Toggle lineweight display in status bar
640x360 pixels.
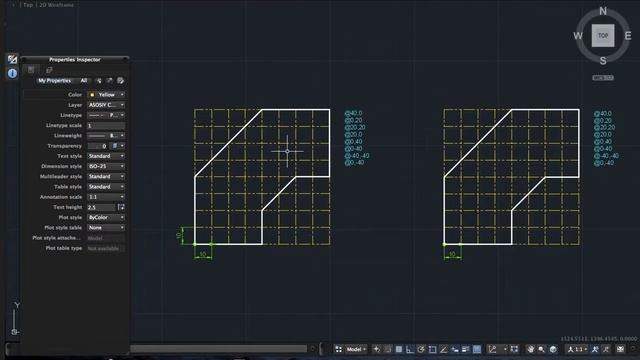pos(465,349)
